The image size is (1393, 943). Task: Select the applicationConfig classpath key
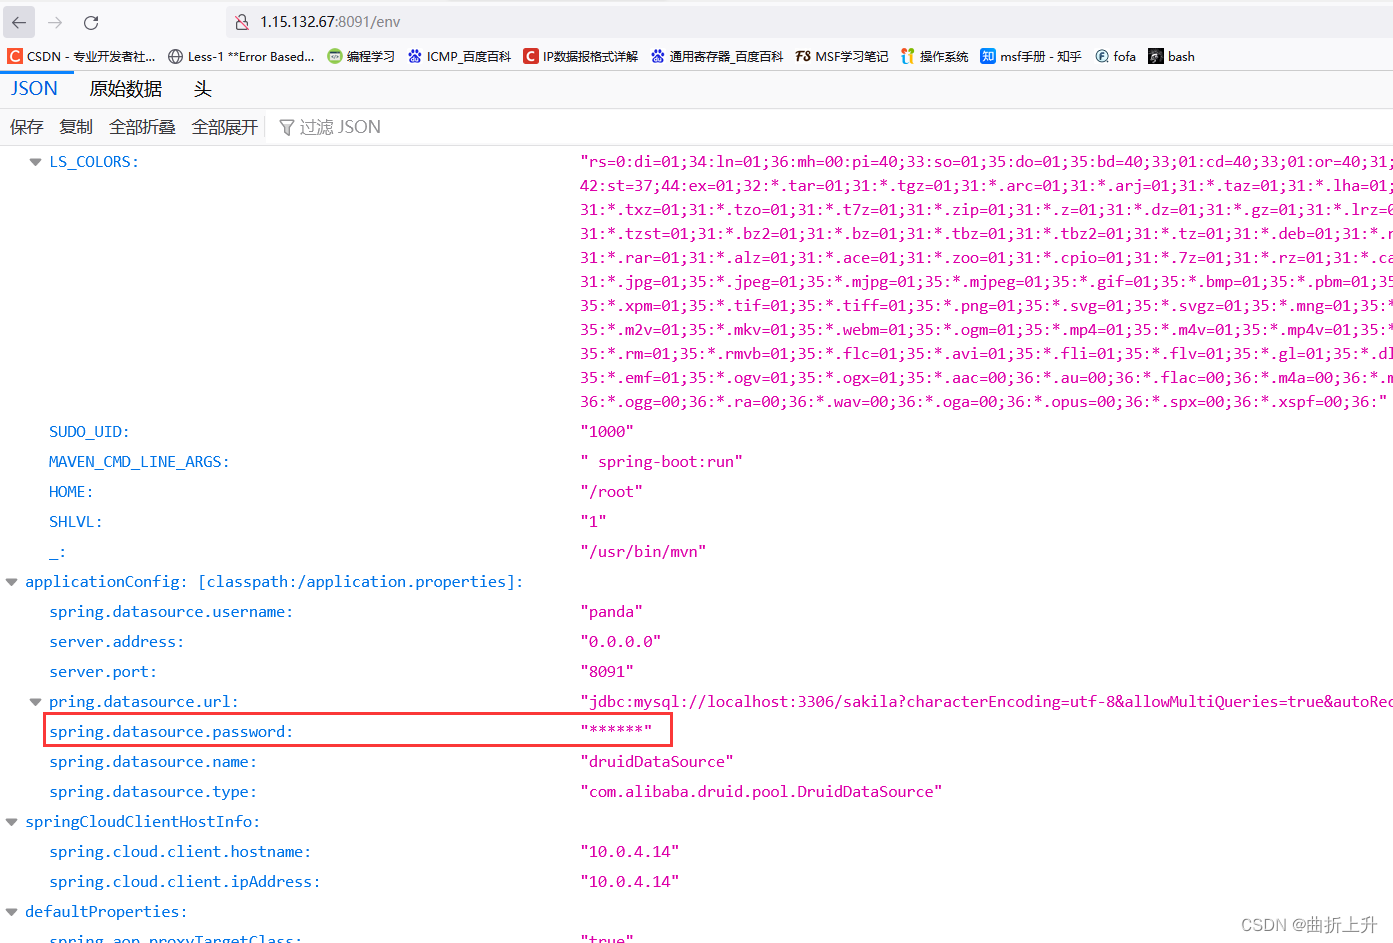274,582
